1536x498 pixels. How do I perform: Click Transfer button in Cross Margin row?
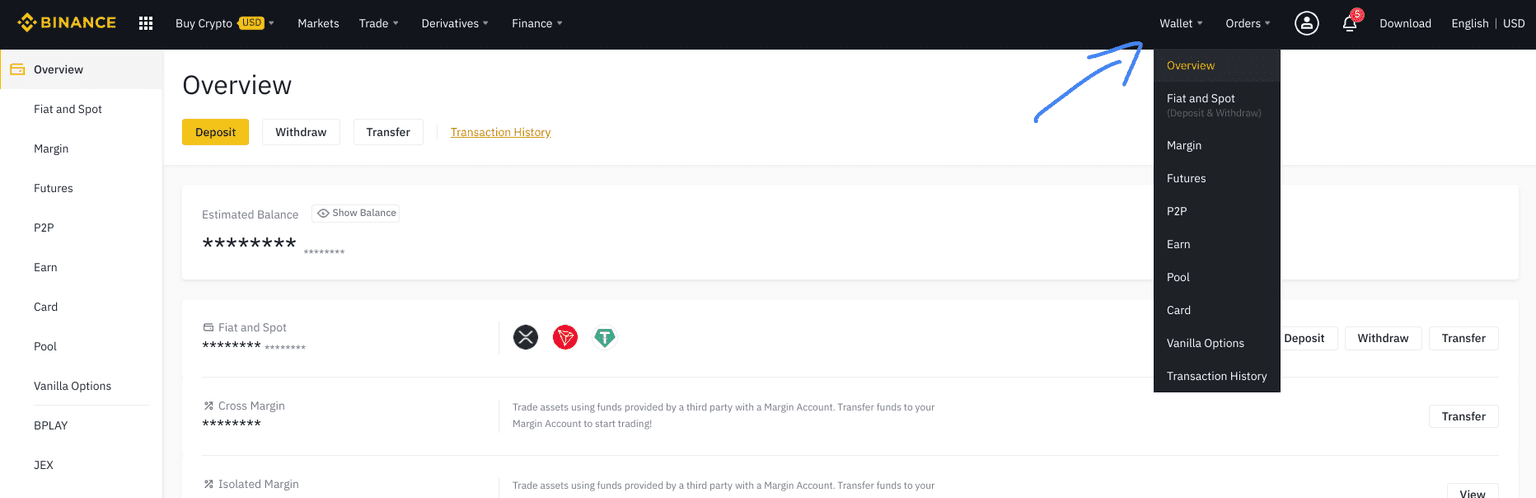[x=1463, y=416]
